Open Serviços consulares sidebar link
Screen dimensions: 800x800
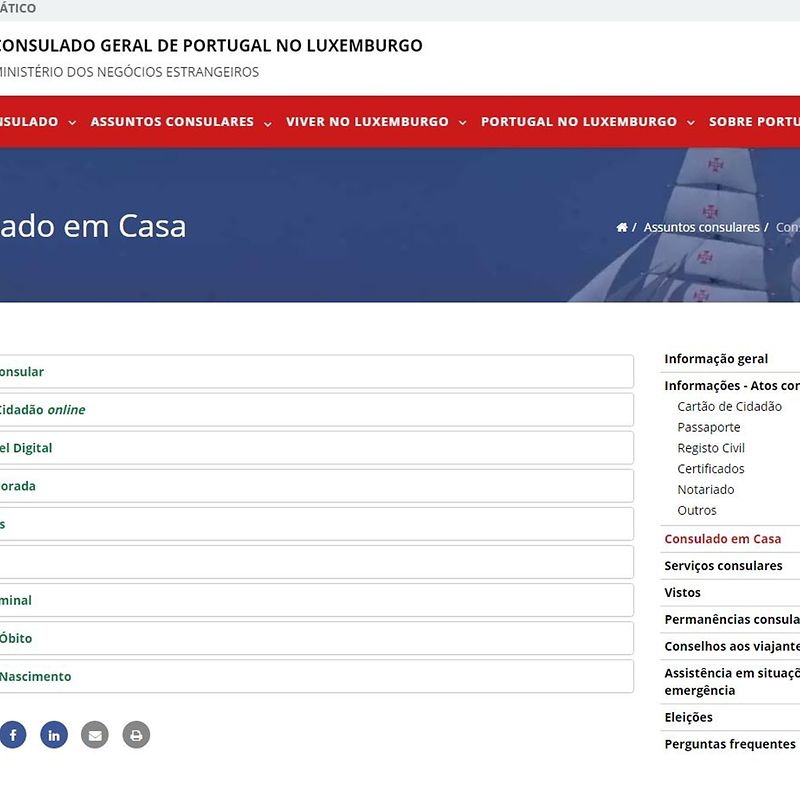coord(723,566)
